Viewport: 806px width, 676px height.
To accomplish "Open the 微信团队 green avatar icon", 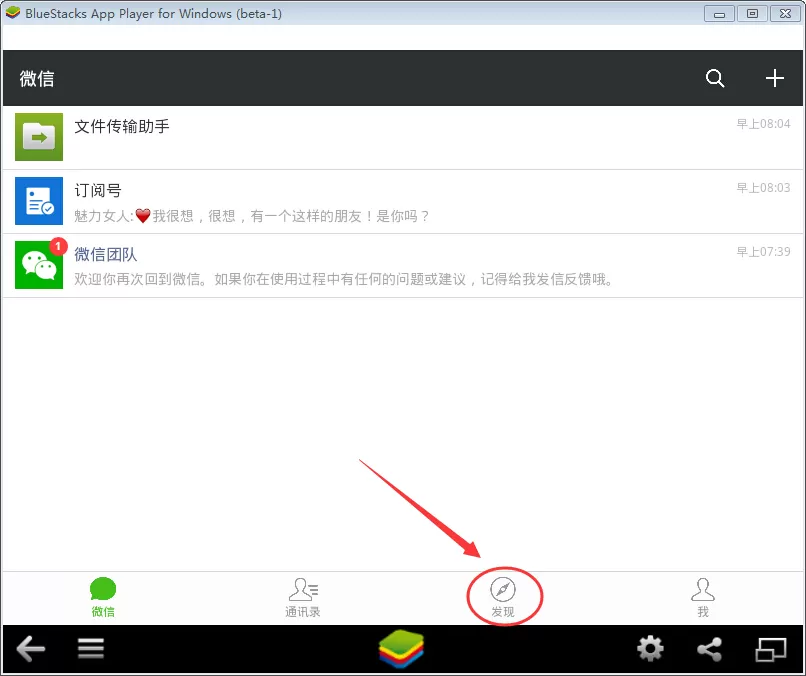I will pyautogui.click(x=39, y=265).
